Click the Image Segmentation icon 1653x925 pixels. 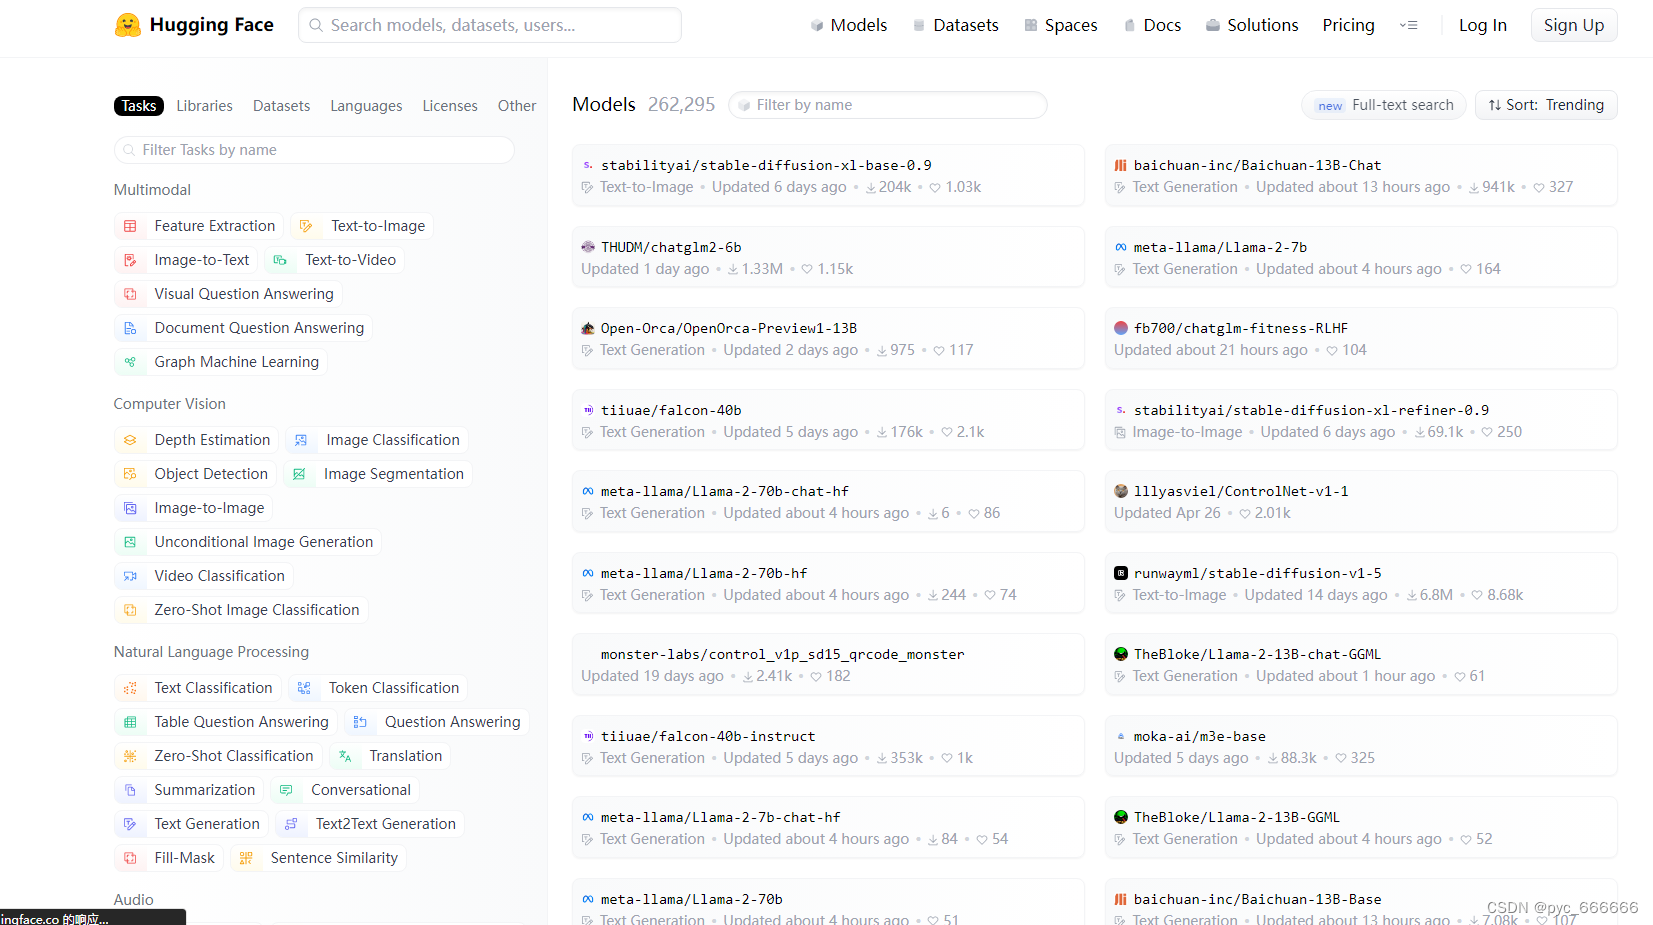pyautogui.click(x=299, y=474)
